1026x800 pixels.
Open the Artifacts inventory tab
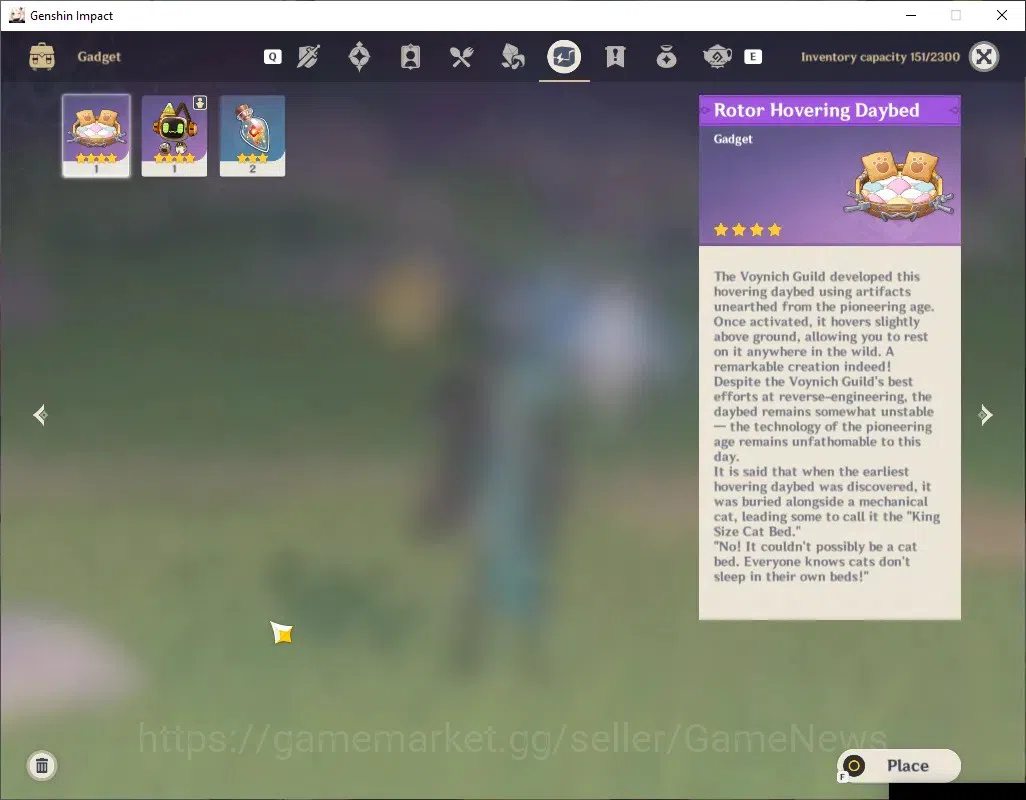click(359, 57)
